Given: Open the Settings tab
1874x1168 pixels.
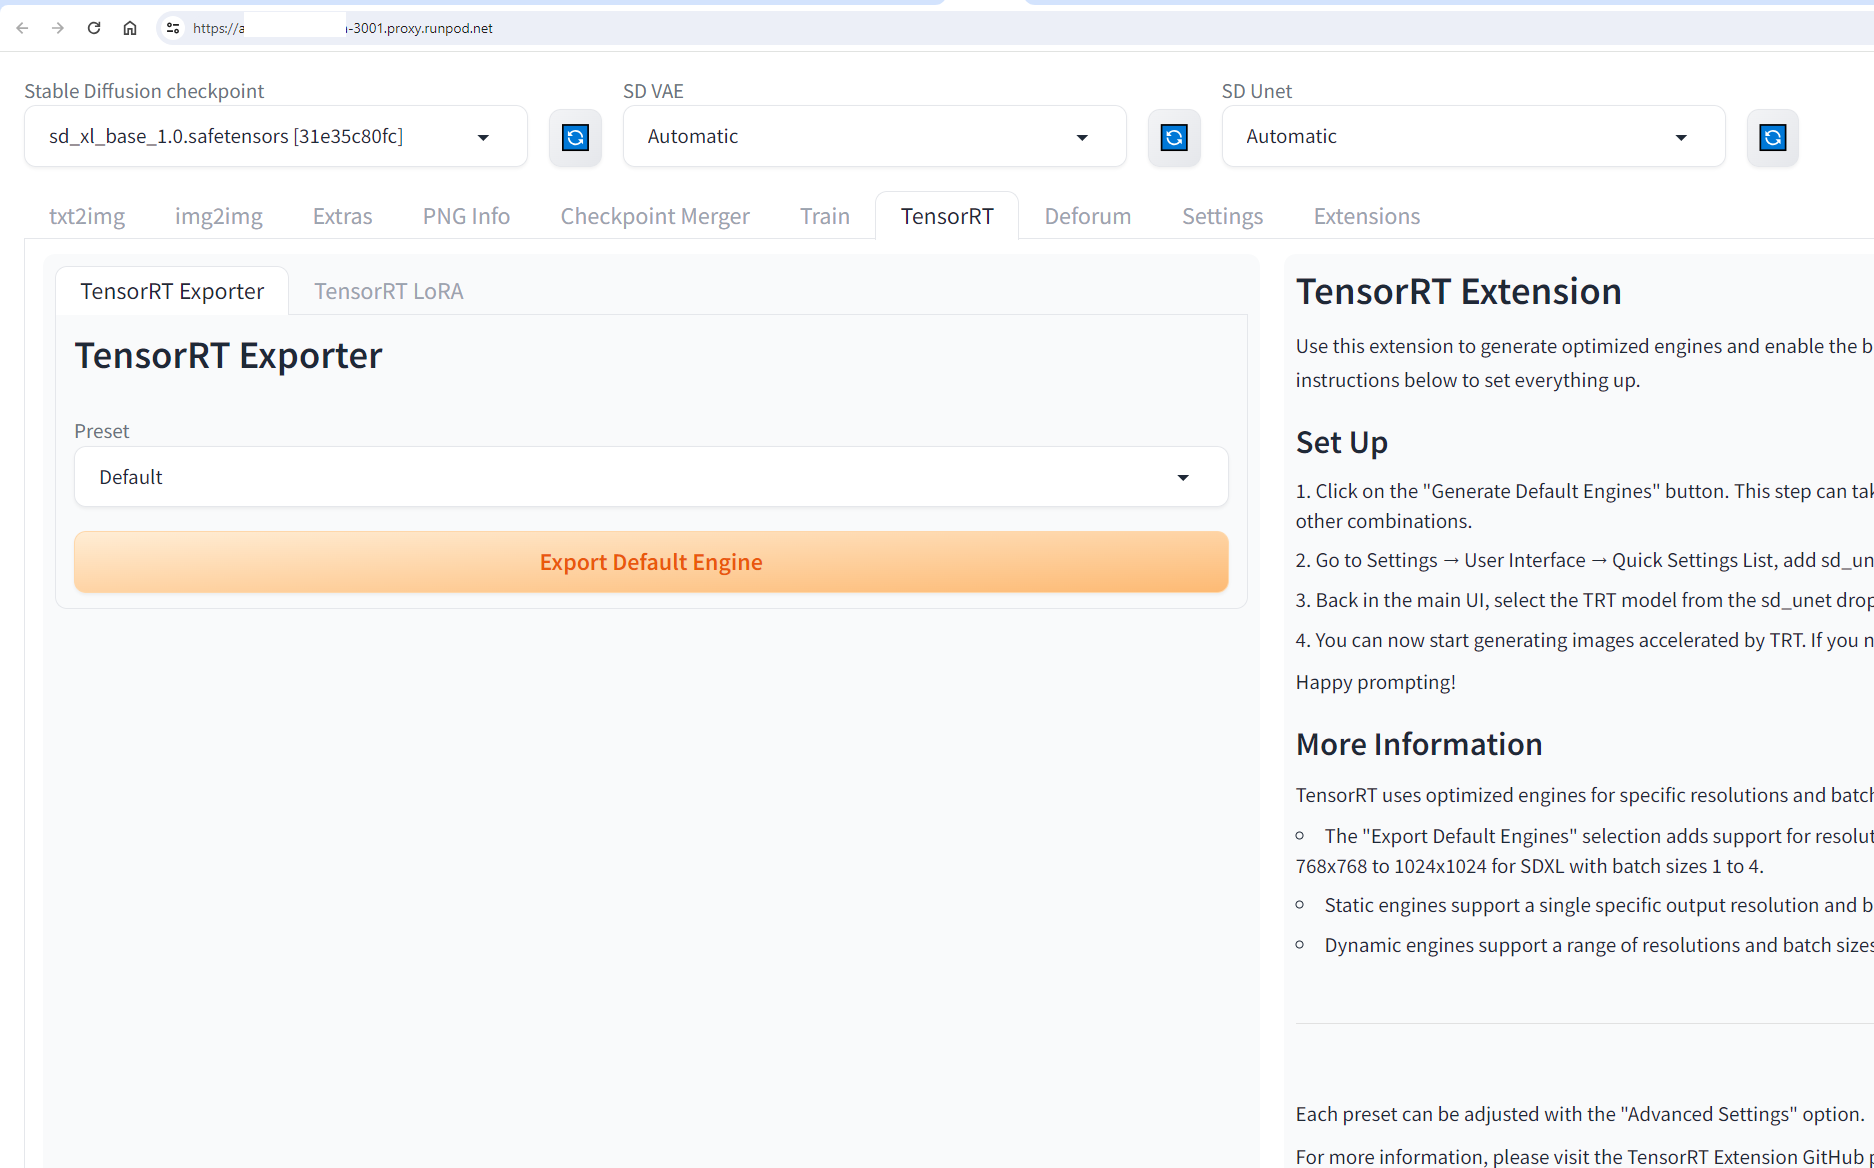Looking at the screenshot, I should click(1222, 216).
